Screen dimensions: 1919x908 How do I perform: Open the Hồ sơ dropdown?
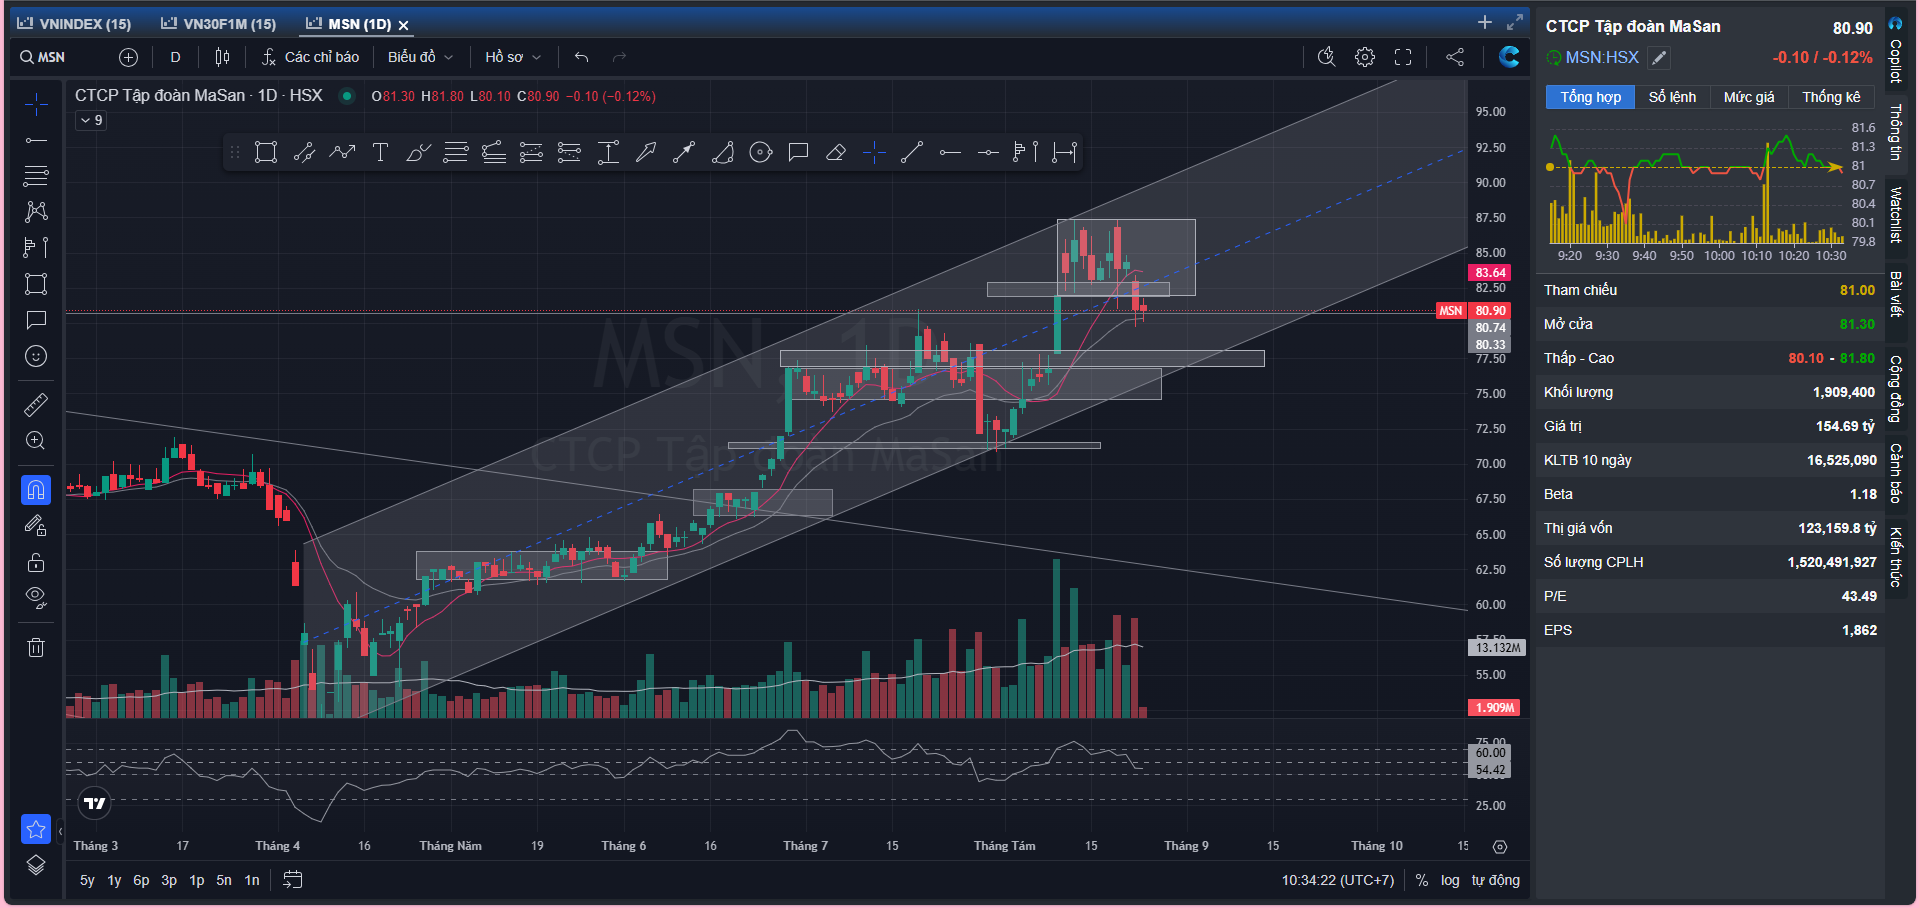point(513,57)
